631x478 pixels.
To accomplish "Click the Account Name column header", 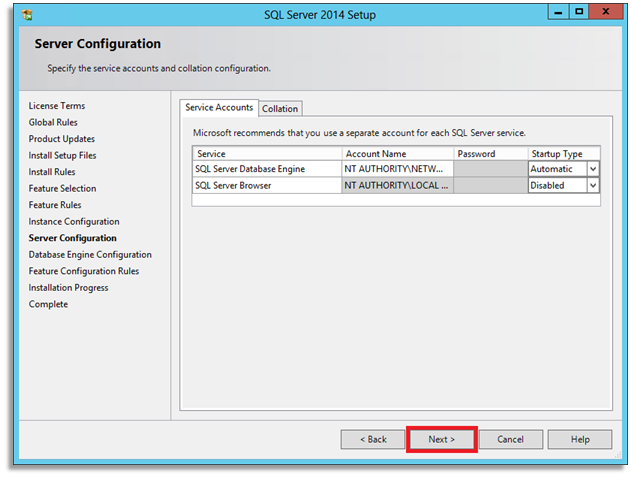I will click(398, 154).
